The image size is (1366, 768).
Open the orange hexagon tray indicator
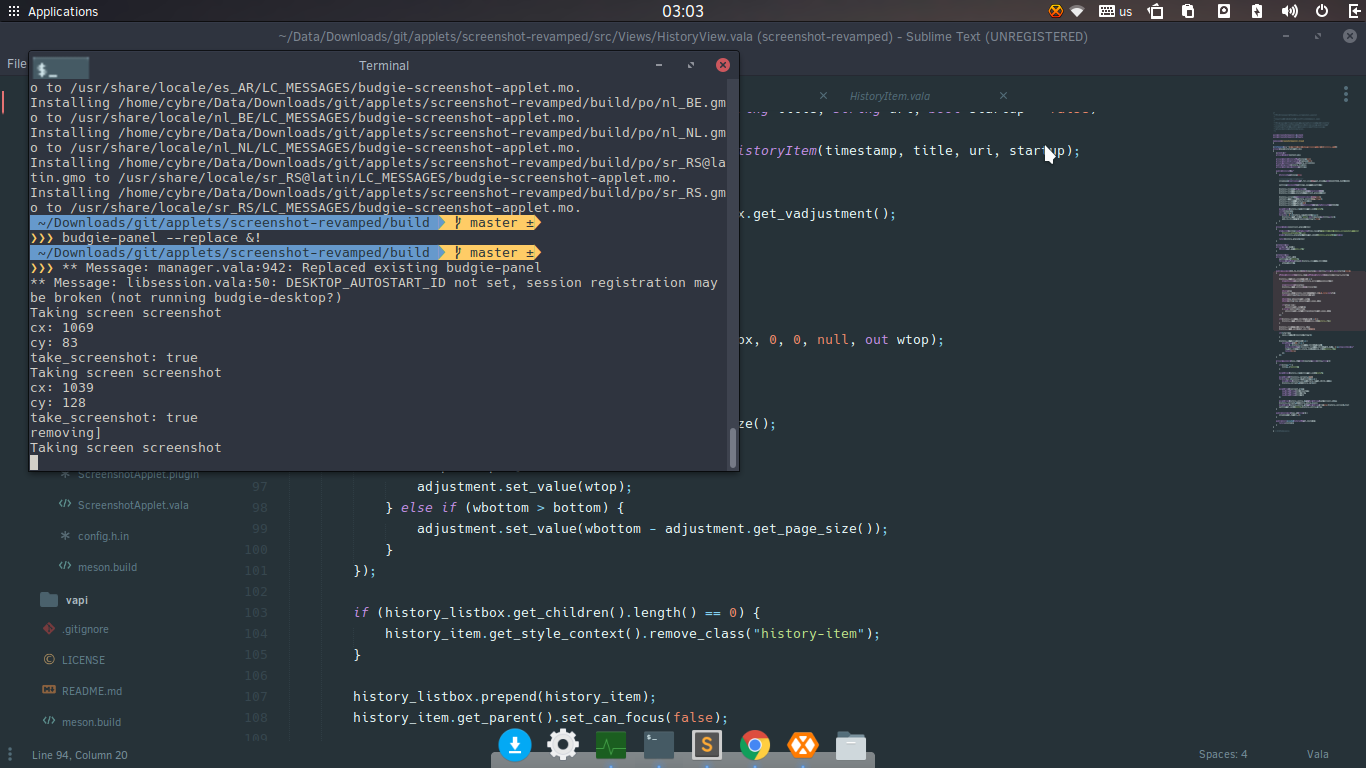1055,12
